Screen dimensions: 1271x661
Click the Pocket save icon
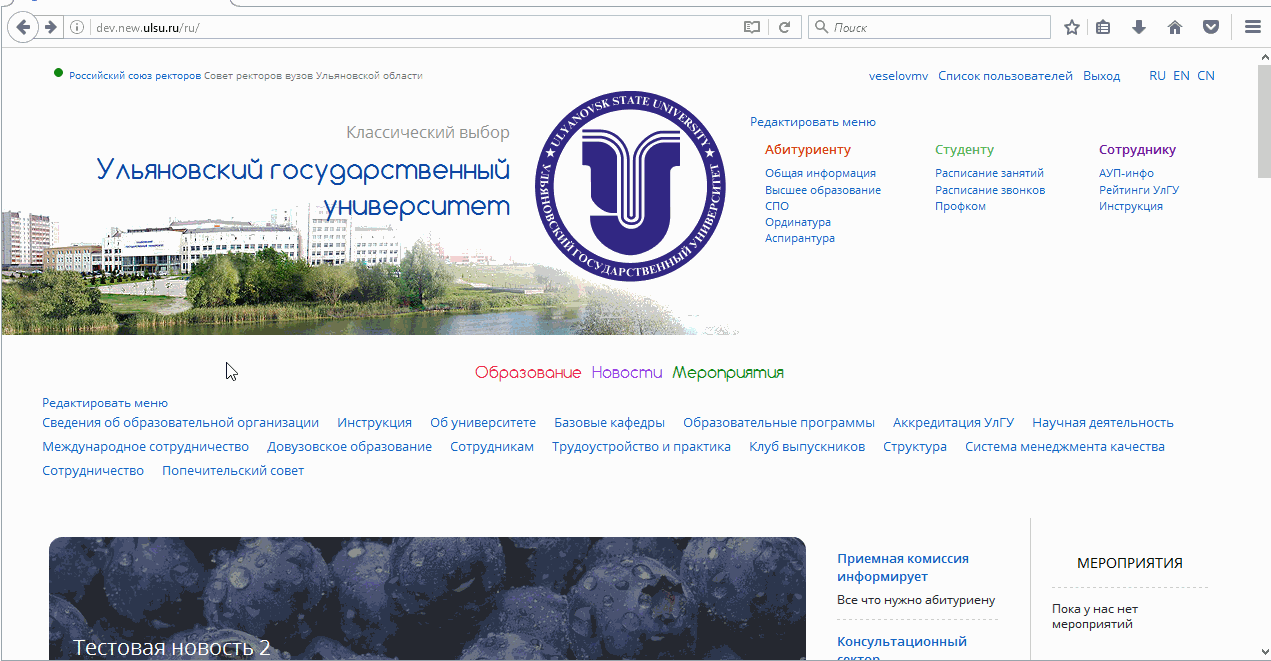1211,27
